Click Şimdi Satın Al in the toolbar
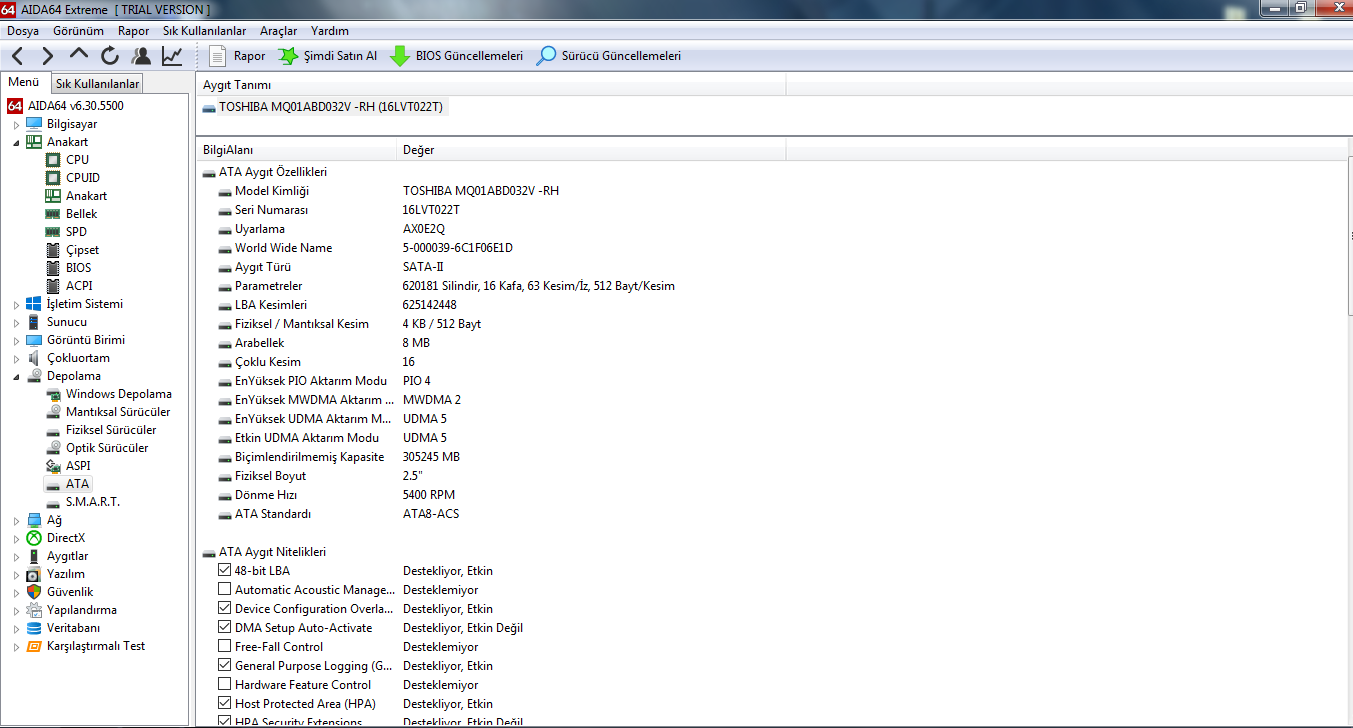1353x728 pixels. click(x=327, y=56)
